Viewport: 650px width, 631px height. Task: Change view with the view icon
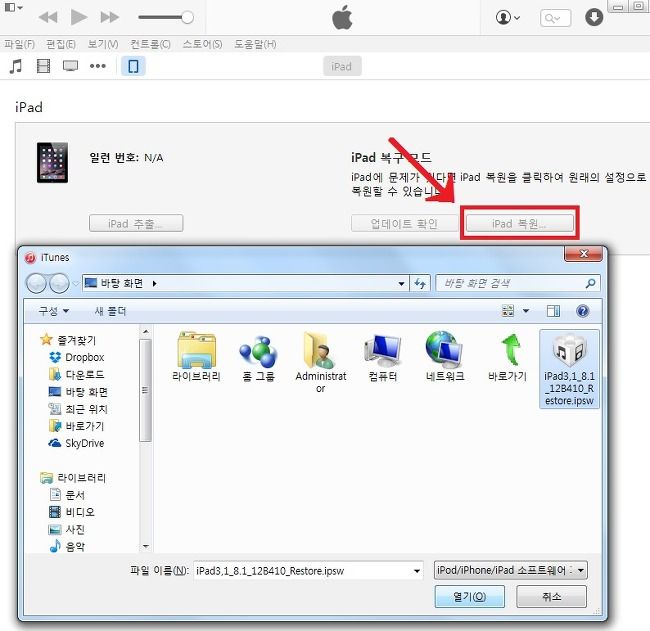508,311
